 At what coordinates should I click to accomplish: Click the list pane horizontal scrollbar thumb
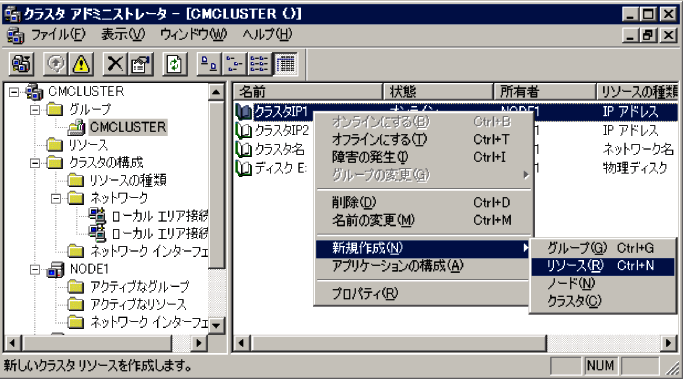click(398, 343)
